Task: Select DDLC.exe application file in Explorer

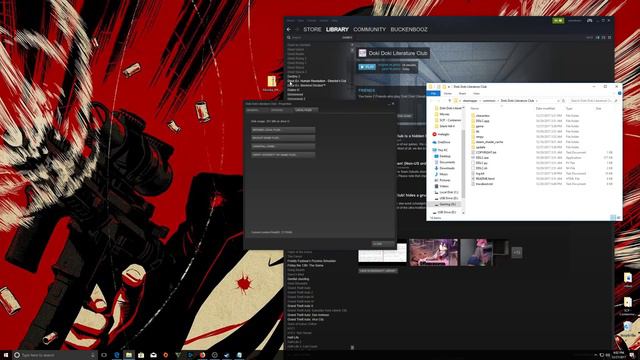Action: click(x=480, y=158)
